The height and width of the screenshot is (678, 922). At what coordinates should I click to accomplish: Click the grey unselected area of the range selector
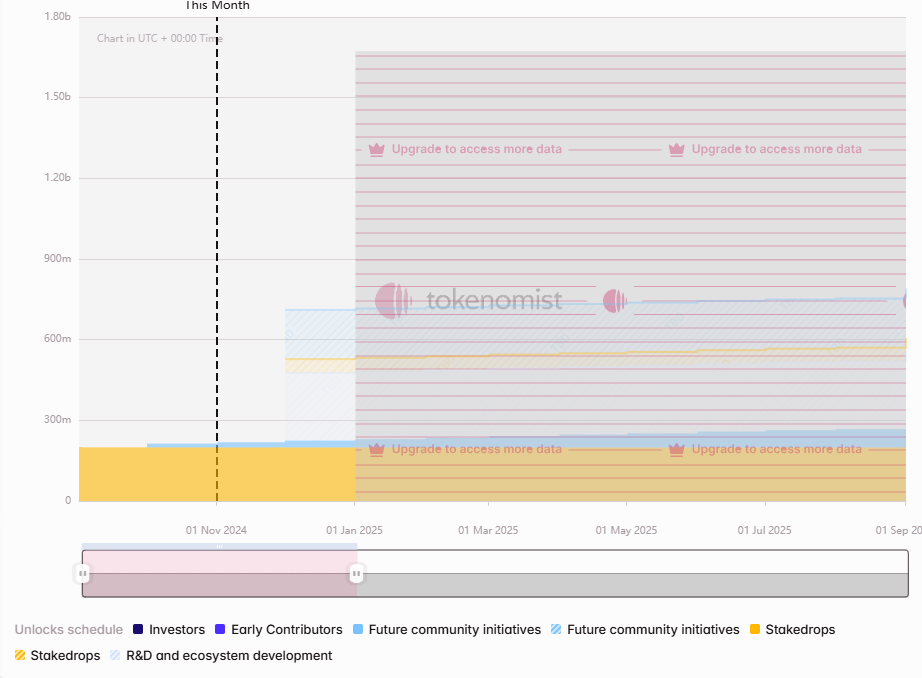coord(630,585)
